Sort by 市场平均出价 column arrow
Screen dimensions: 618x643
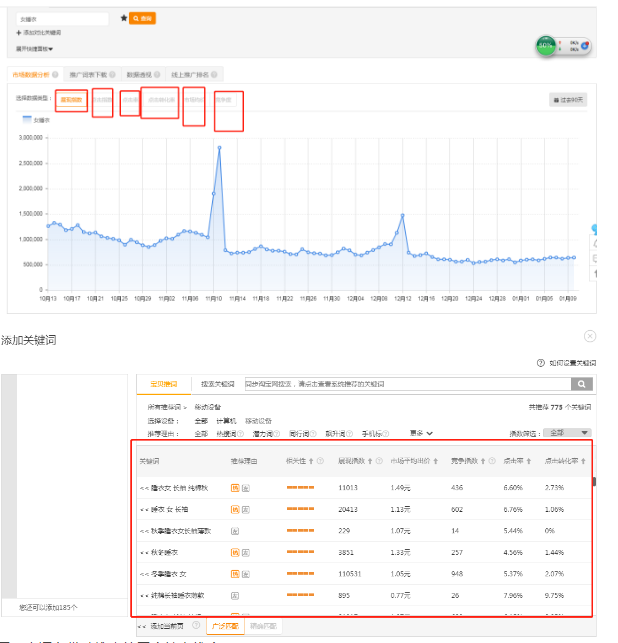click(x=436, y=461)
